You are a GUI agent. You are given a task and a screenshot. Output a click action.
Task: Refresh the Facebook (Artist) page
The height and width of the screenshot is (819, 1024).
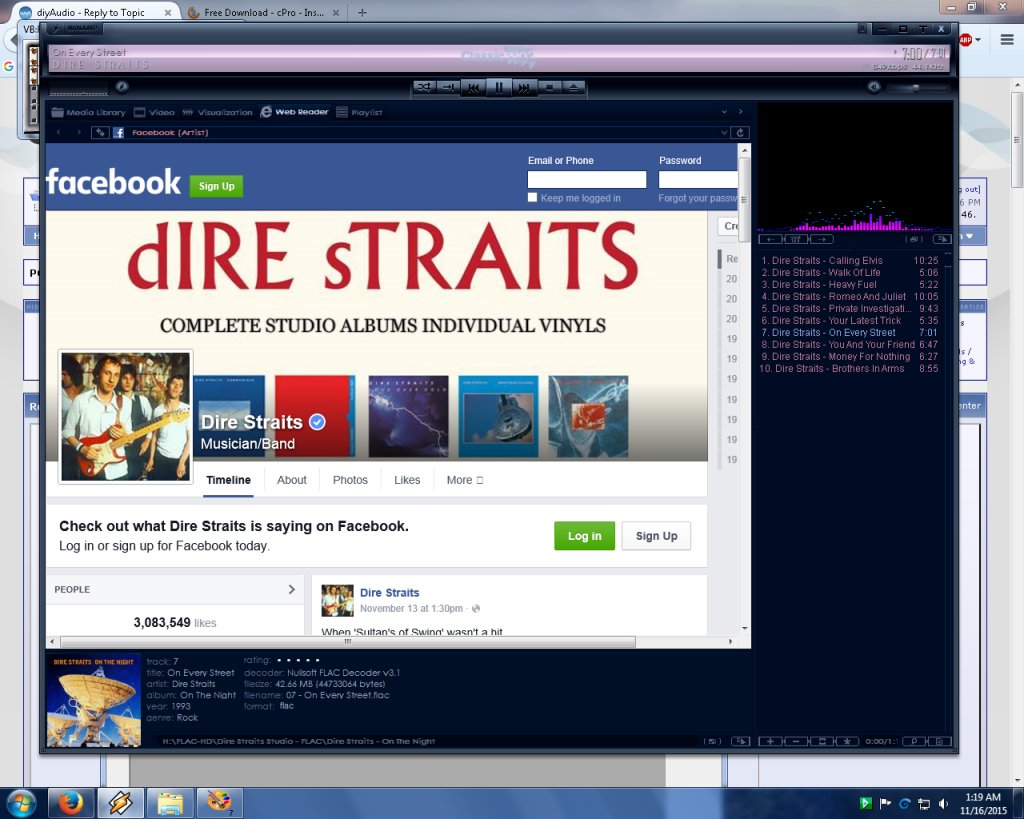point(740,133)
